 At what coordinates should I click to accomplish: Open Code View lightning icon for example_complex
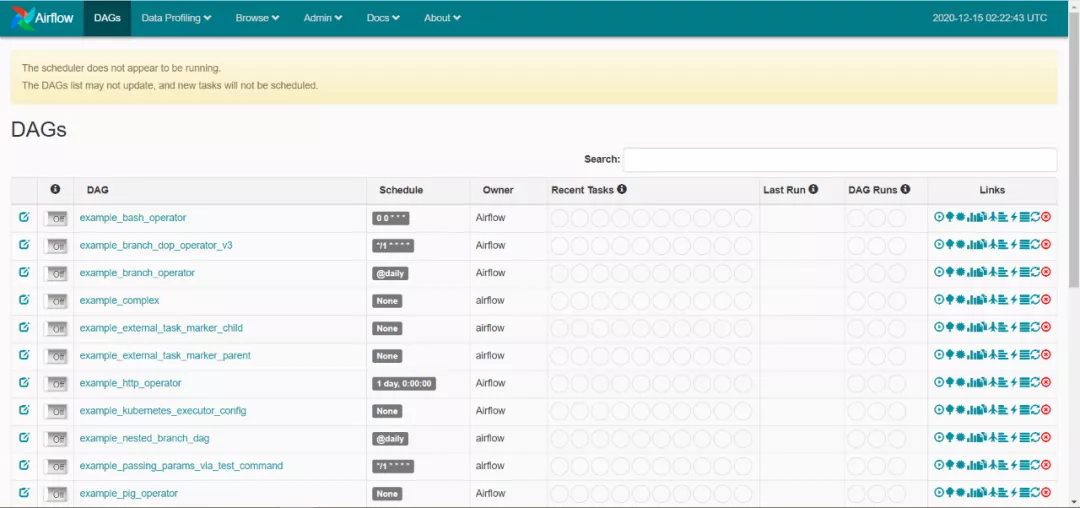tap(1014, 299)
